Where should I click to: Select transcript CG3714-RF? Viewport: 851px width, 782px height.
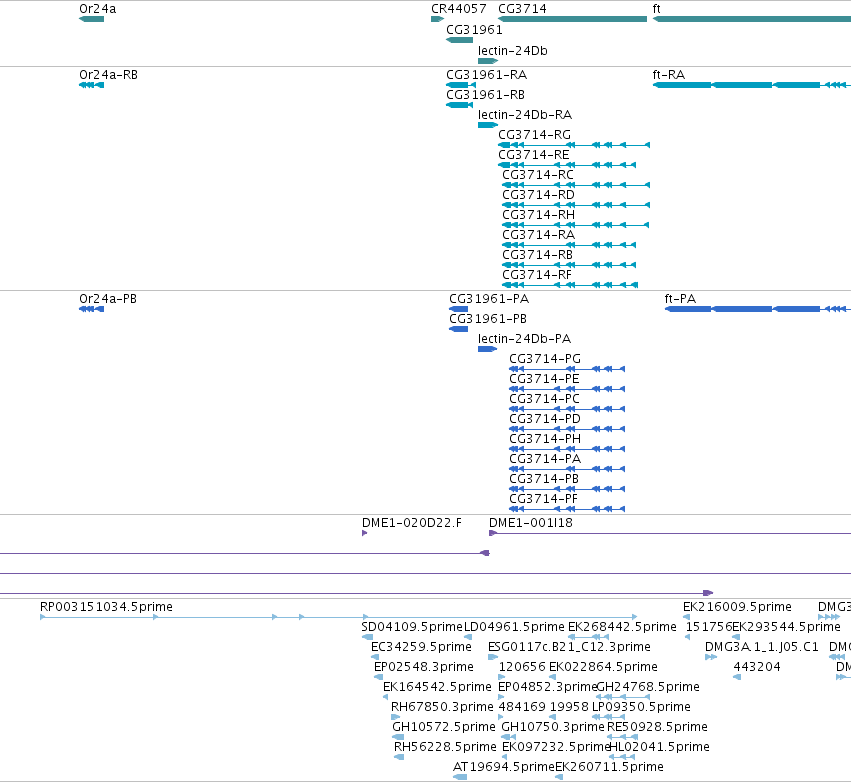tap(570, 285)
